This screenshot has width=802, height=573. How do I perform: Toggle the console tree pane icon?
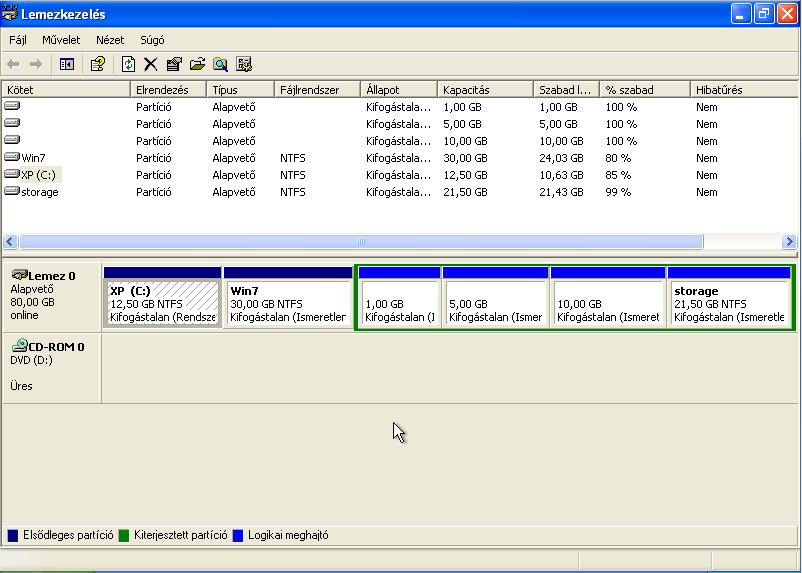(x=66, y=64)
